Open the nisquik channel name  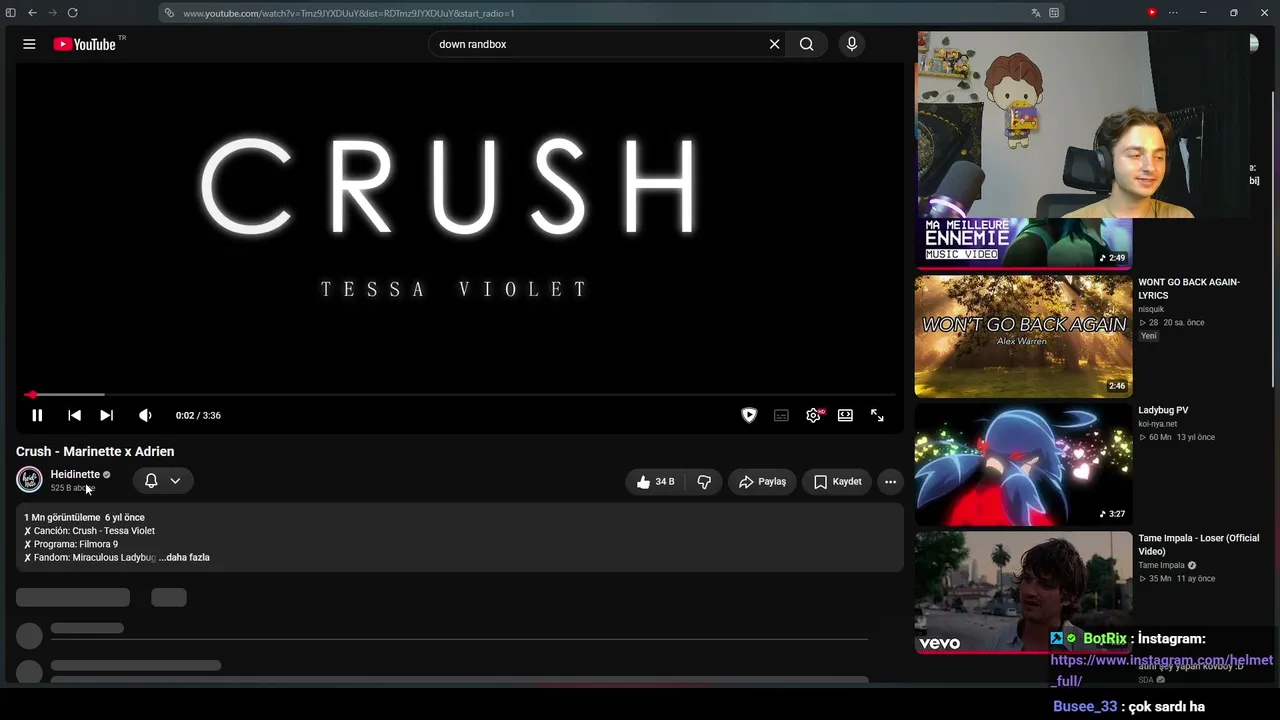[x=1151, y=309]
